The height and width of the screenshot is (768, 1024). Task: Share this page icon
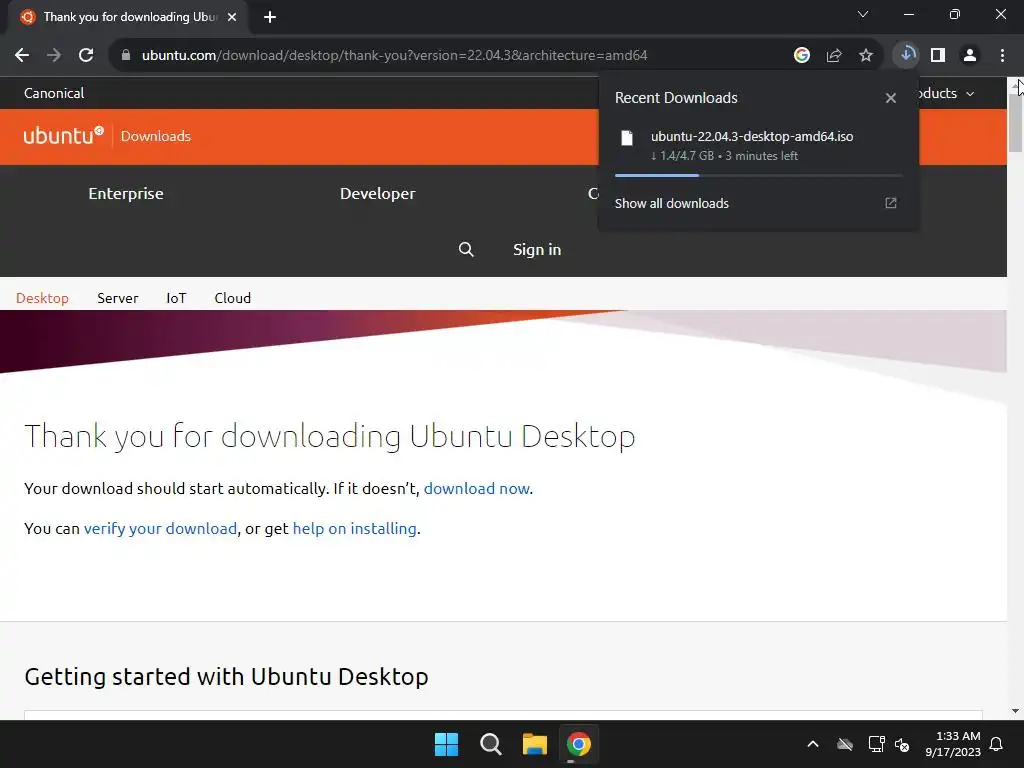tap(834, 56)
